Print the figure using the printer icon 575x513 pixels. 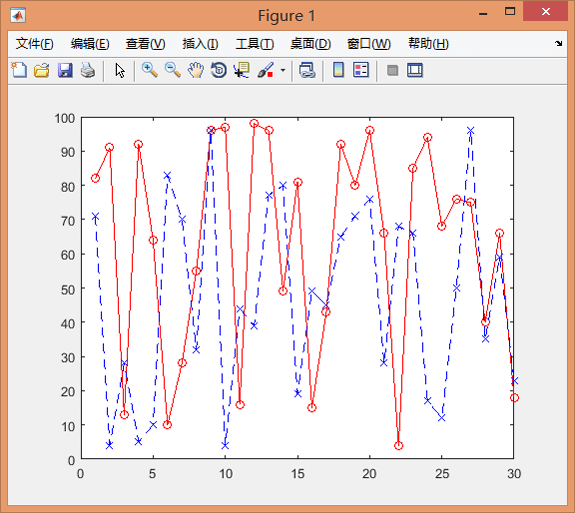pos(88,70)
